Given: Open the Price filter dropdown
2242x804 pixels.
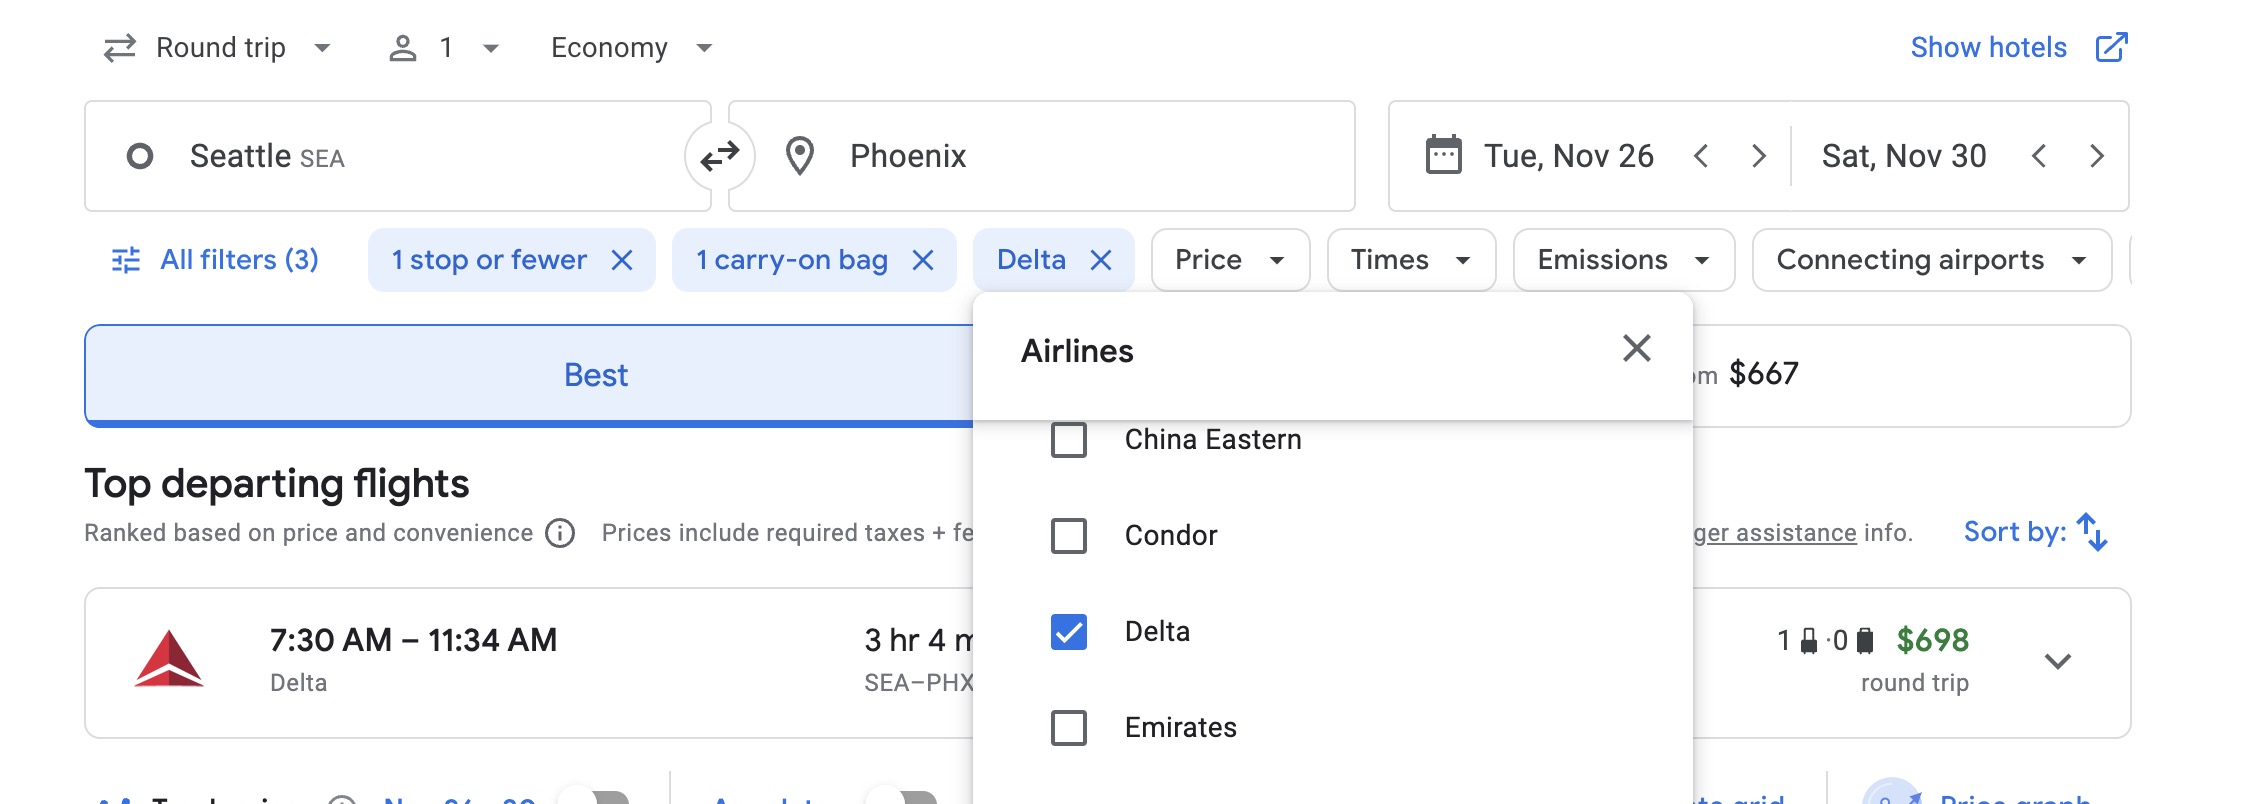Looking at the screenshot, I should [1229, 259].
